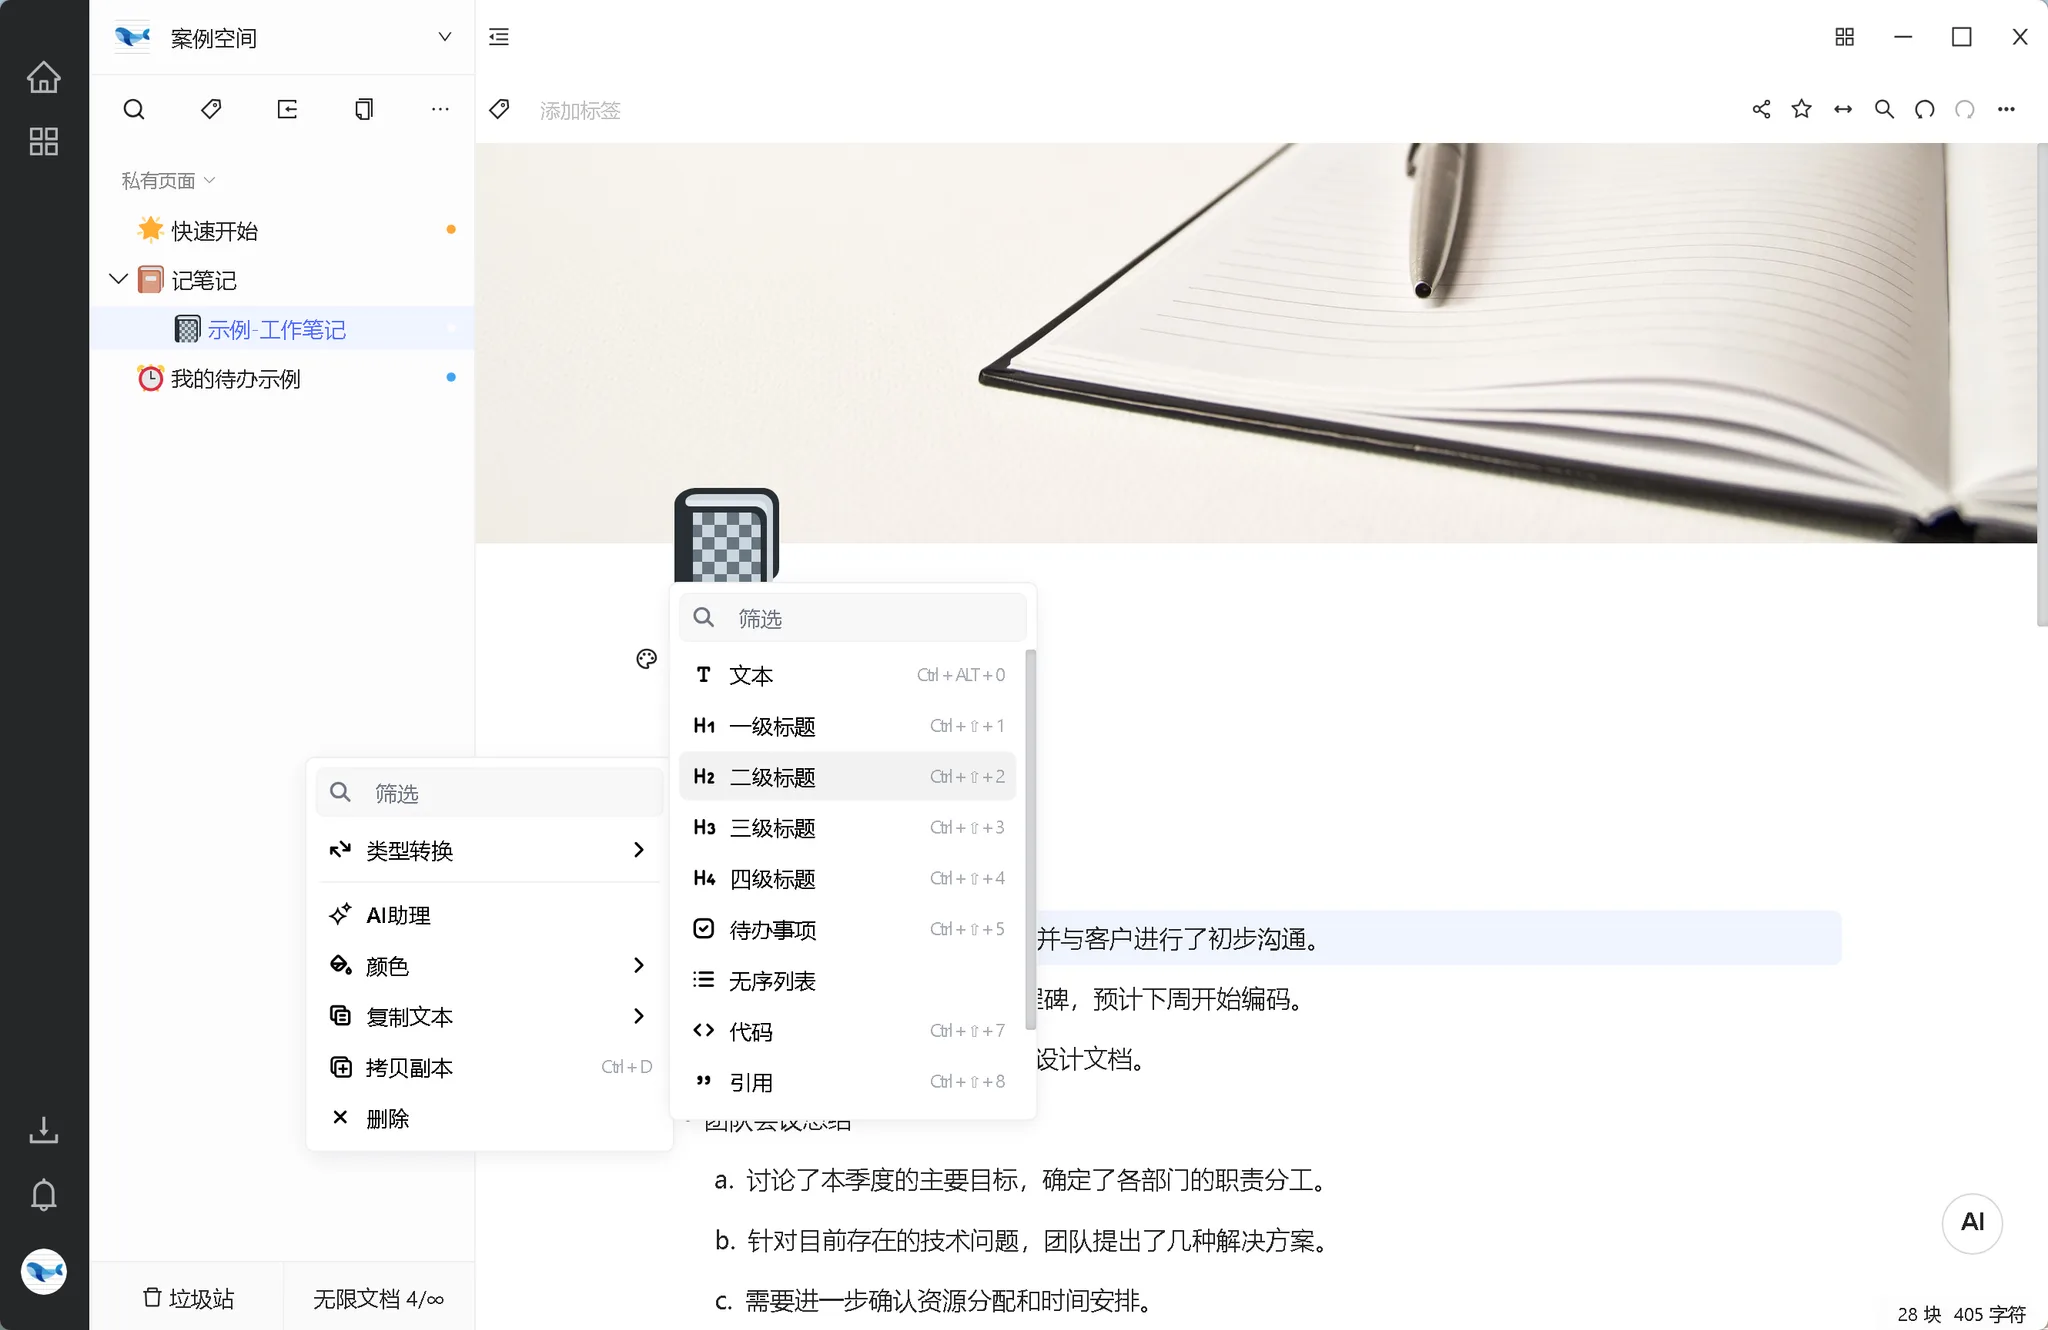Click the window layout grid icon in title bar
Screen dimensions: 2048x1330
click(x=1845, y=37)
